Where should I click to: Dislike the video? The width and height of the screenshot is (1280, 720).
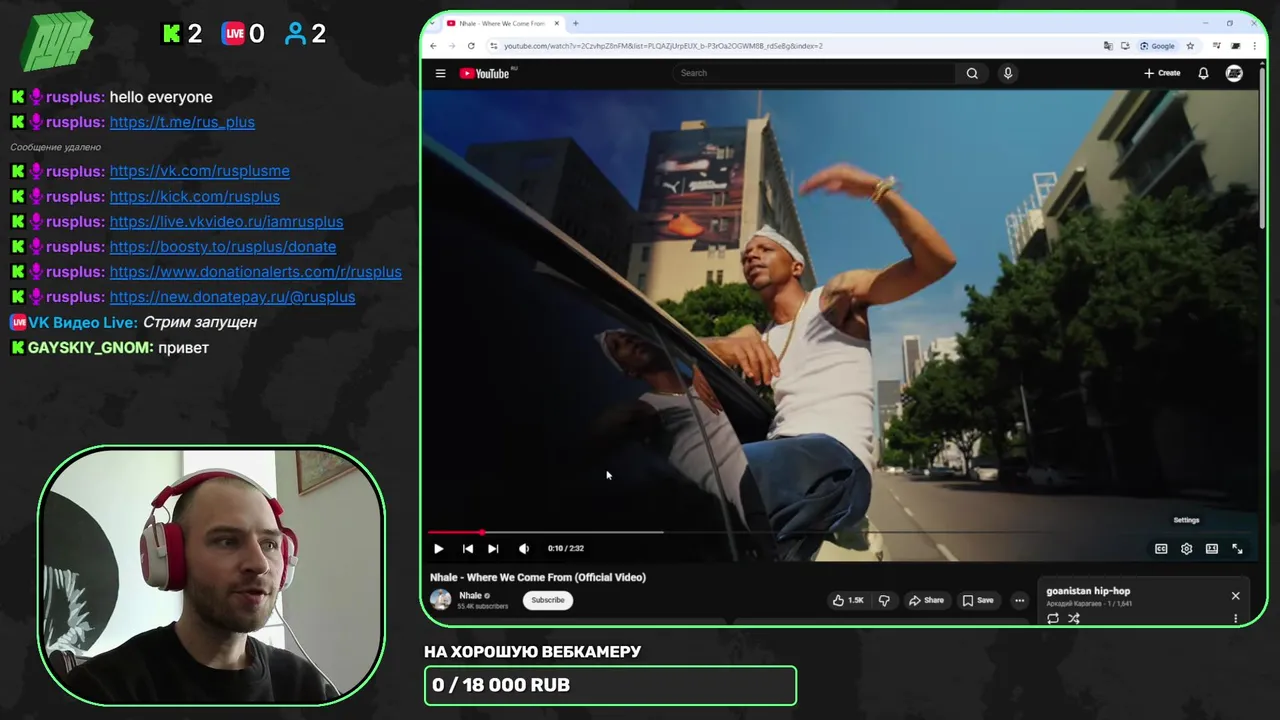coord(884,600)
